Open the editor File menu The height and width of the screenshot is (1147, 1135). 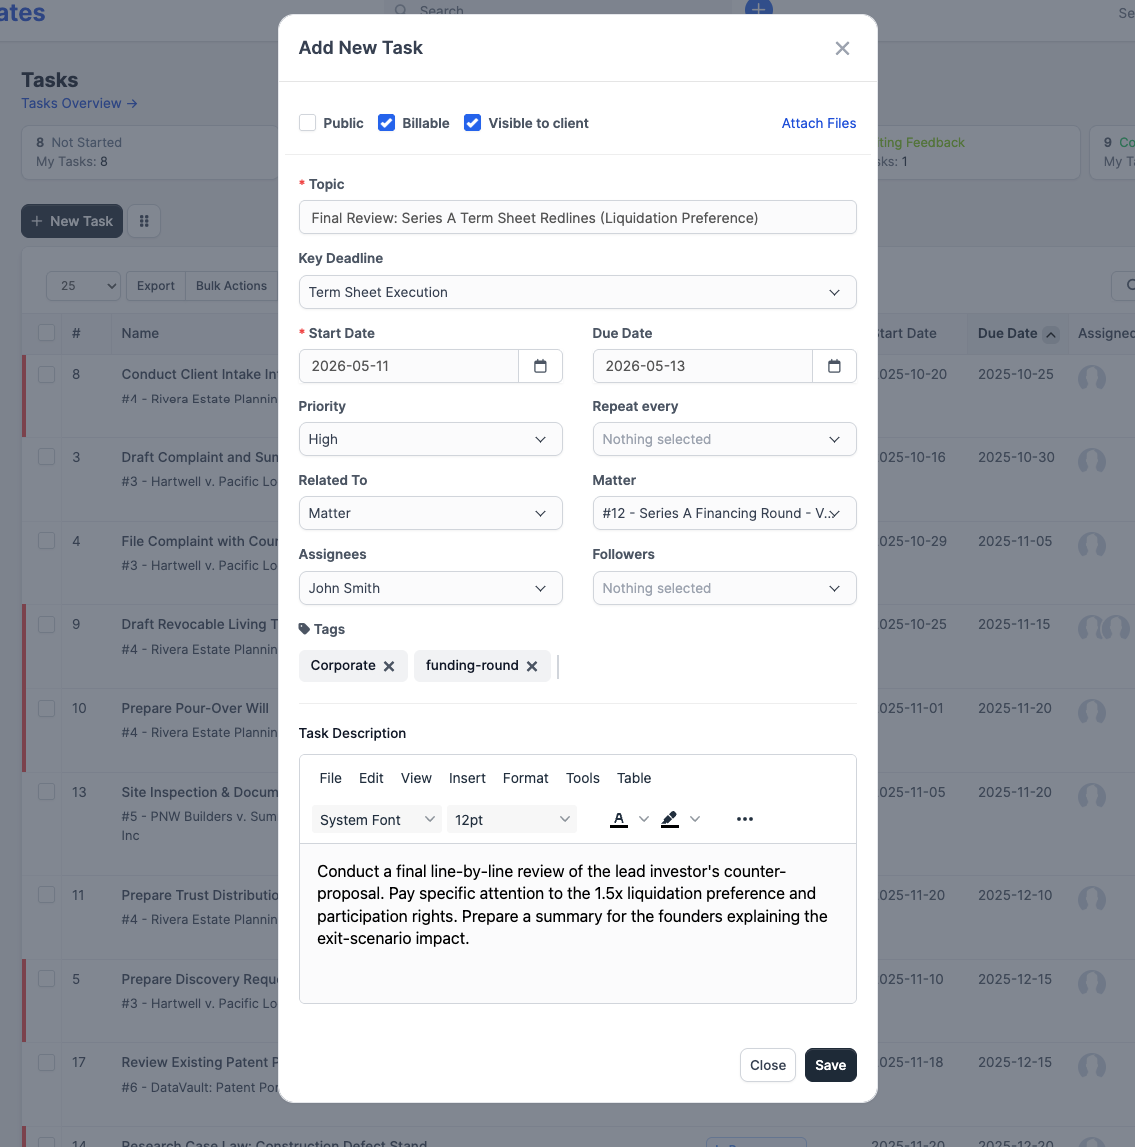click(x=331, y=778)
